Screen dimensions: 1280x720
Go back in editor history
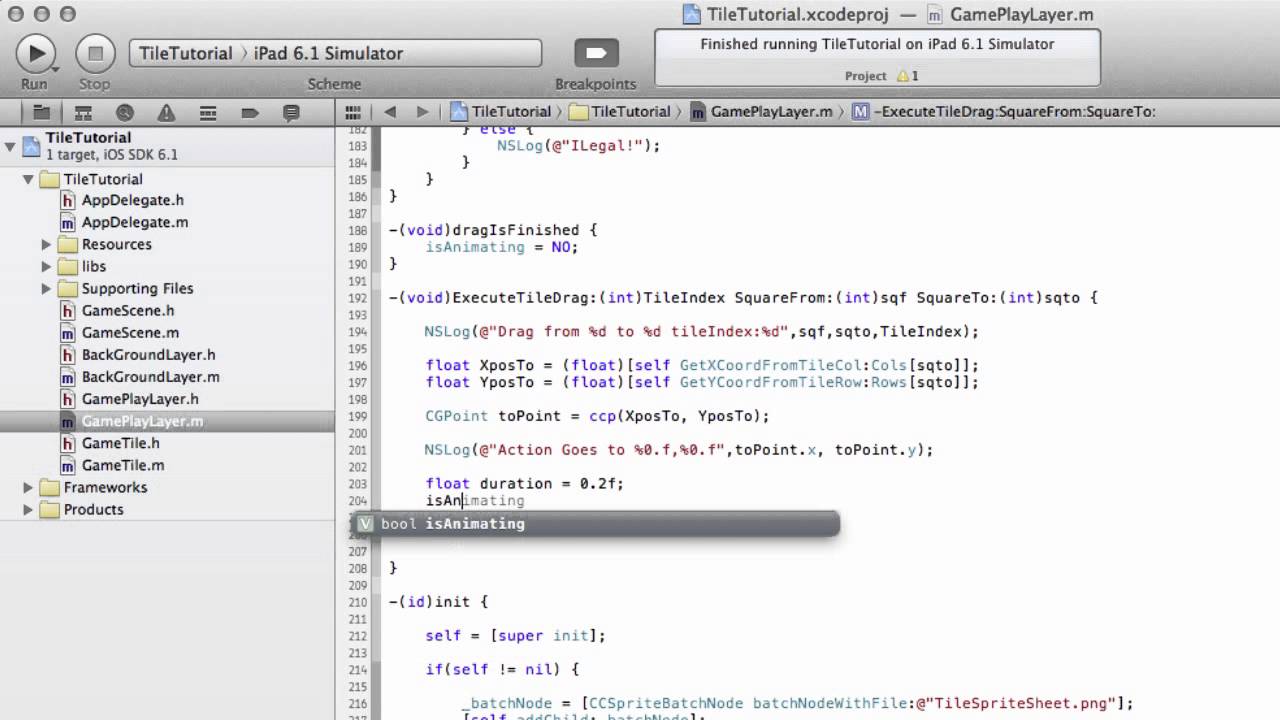(390, 112)
